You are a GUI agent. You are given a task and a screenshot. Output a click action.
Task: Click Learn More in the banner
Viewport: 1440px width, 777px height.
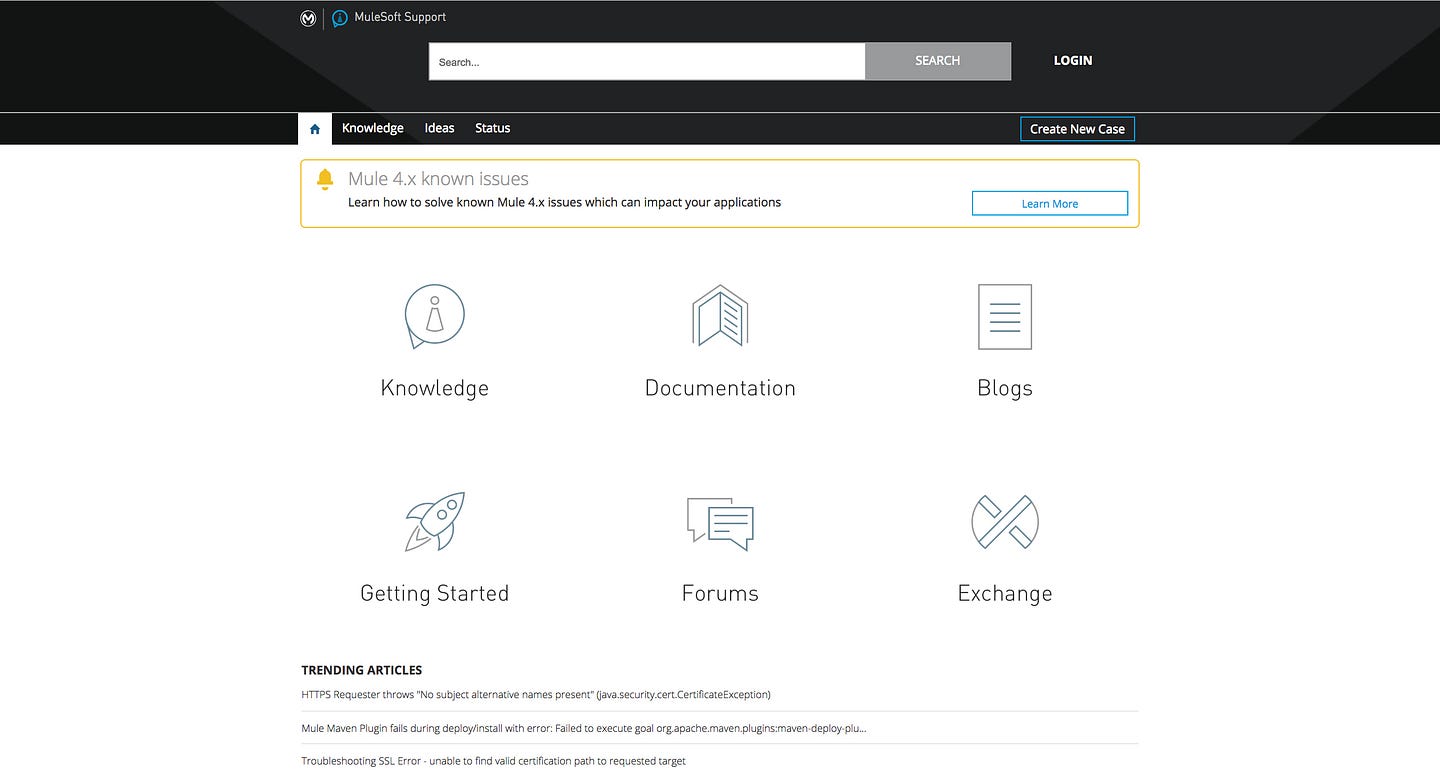click(1050, 203)
